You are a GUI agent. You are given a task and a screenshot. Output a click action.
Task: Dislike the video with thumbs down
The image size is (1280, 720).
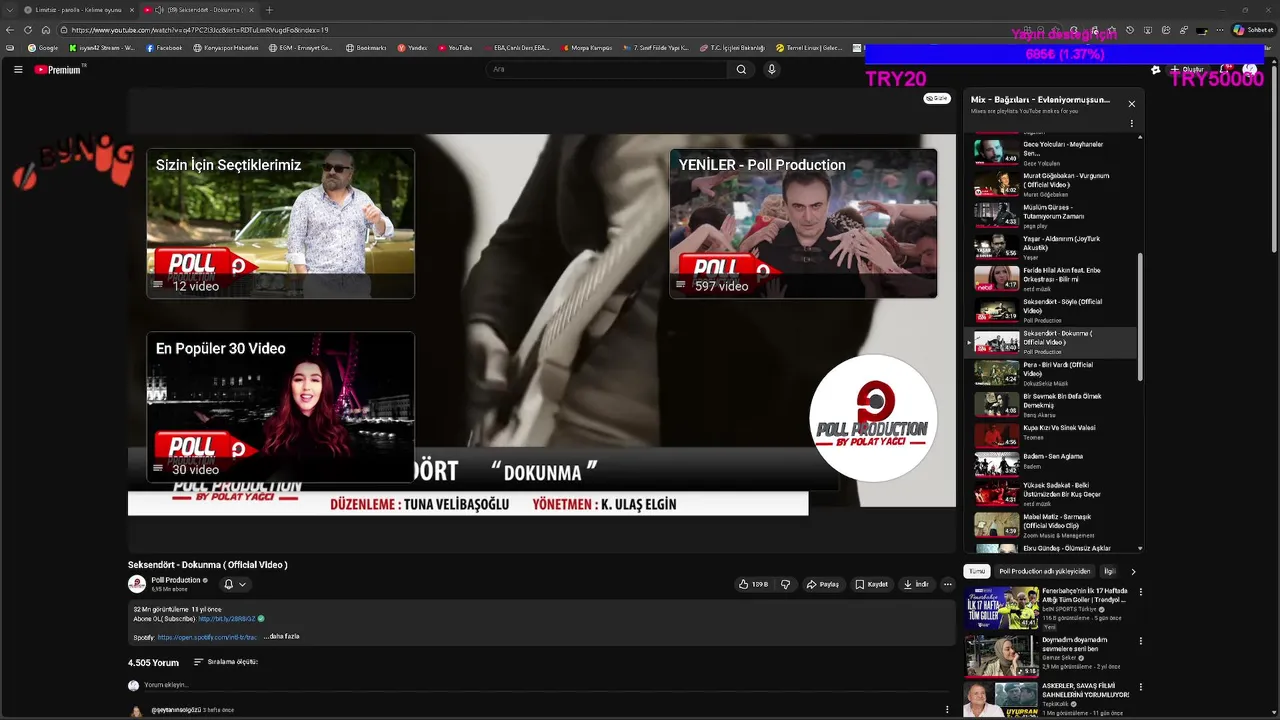click(x=786, y=584)
